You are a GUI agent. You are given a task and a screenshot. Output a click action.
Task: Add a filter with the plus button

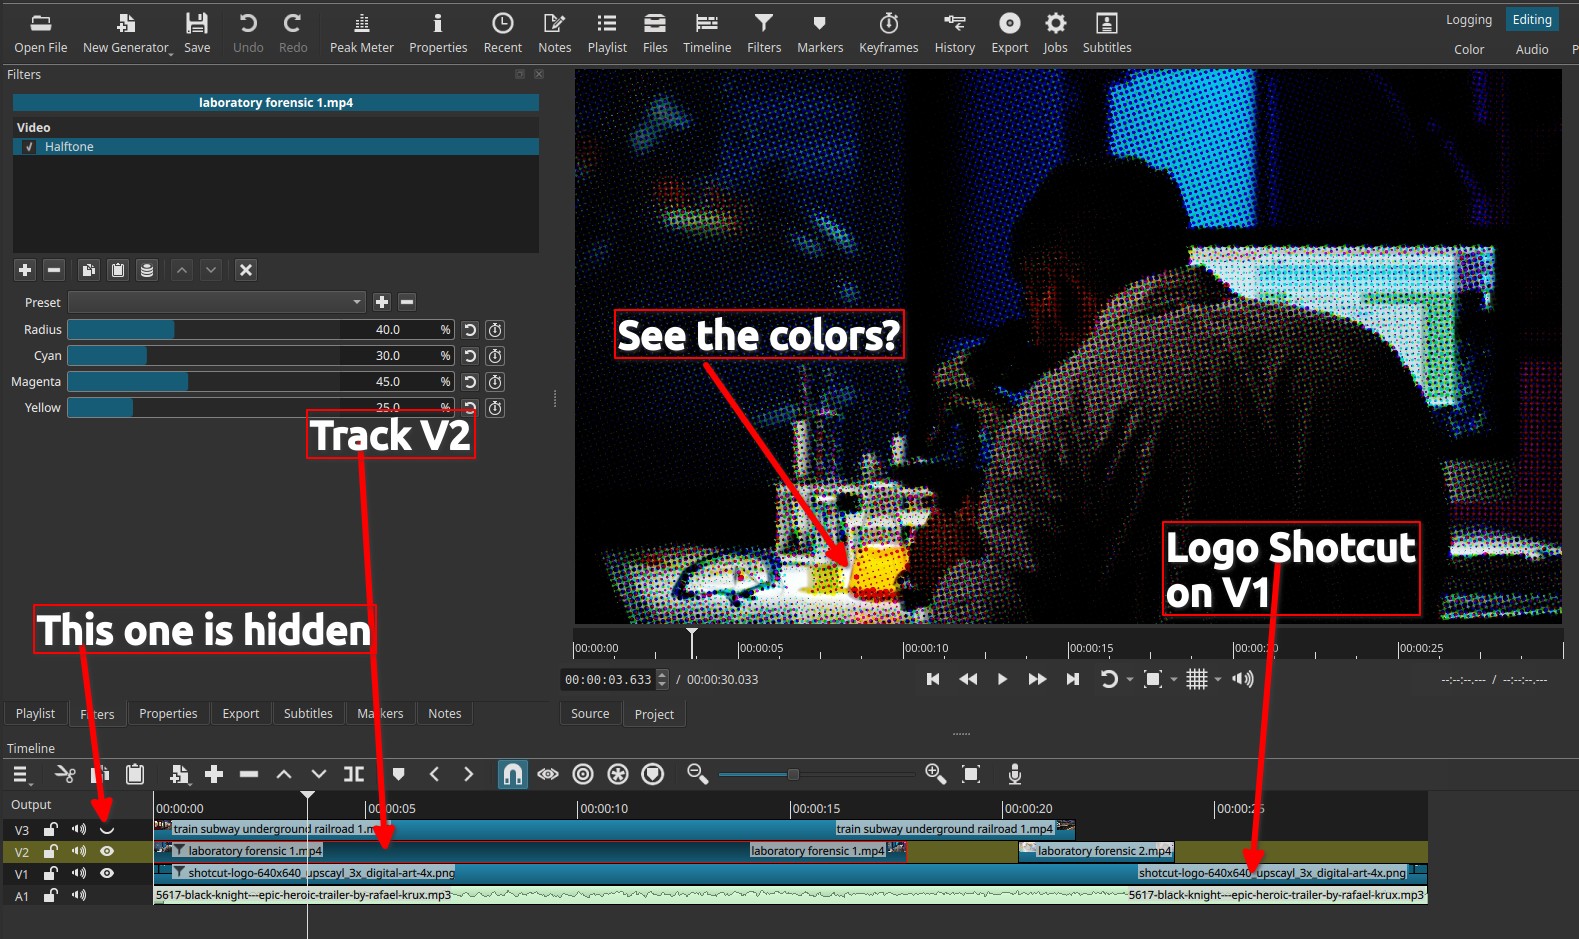coord(25,270)
